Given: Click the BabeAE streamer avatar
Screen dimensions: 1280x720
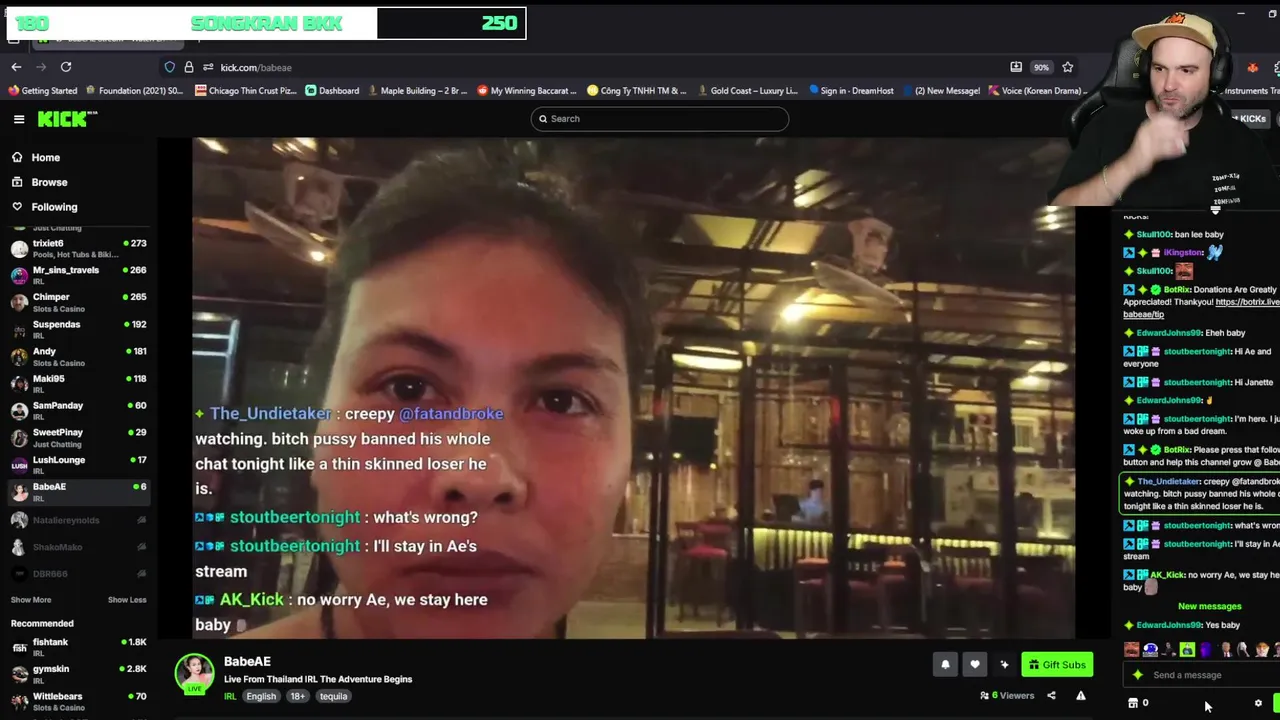Looking at the screenshot, I should 194,674.
